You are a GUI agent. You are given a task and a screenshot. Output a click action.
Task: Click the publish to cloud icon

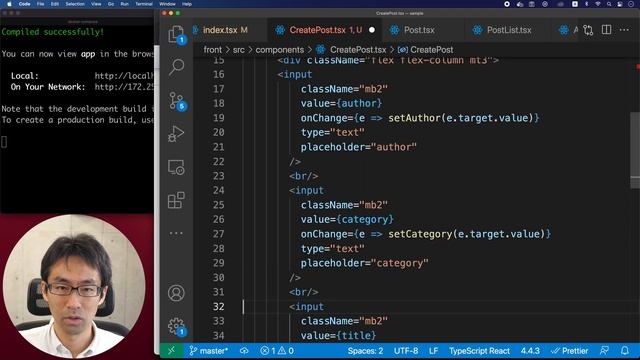pyautogui.click(x=244, y=351)
